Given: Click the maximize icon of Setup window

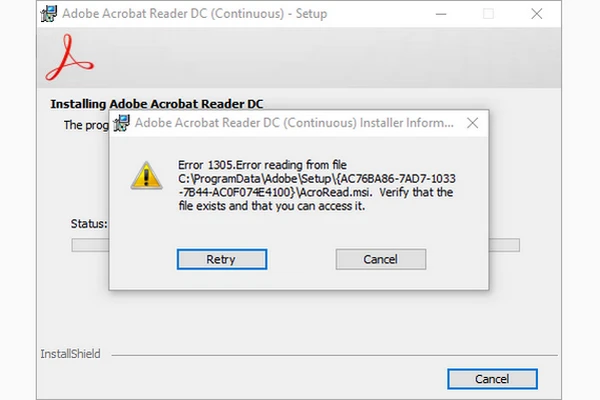Looking at the screenshot, I should point(488,14).
